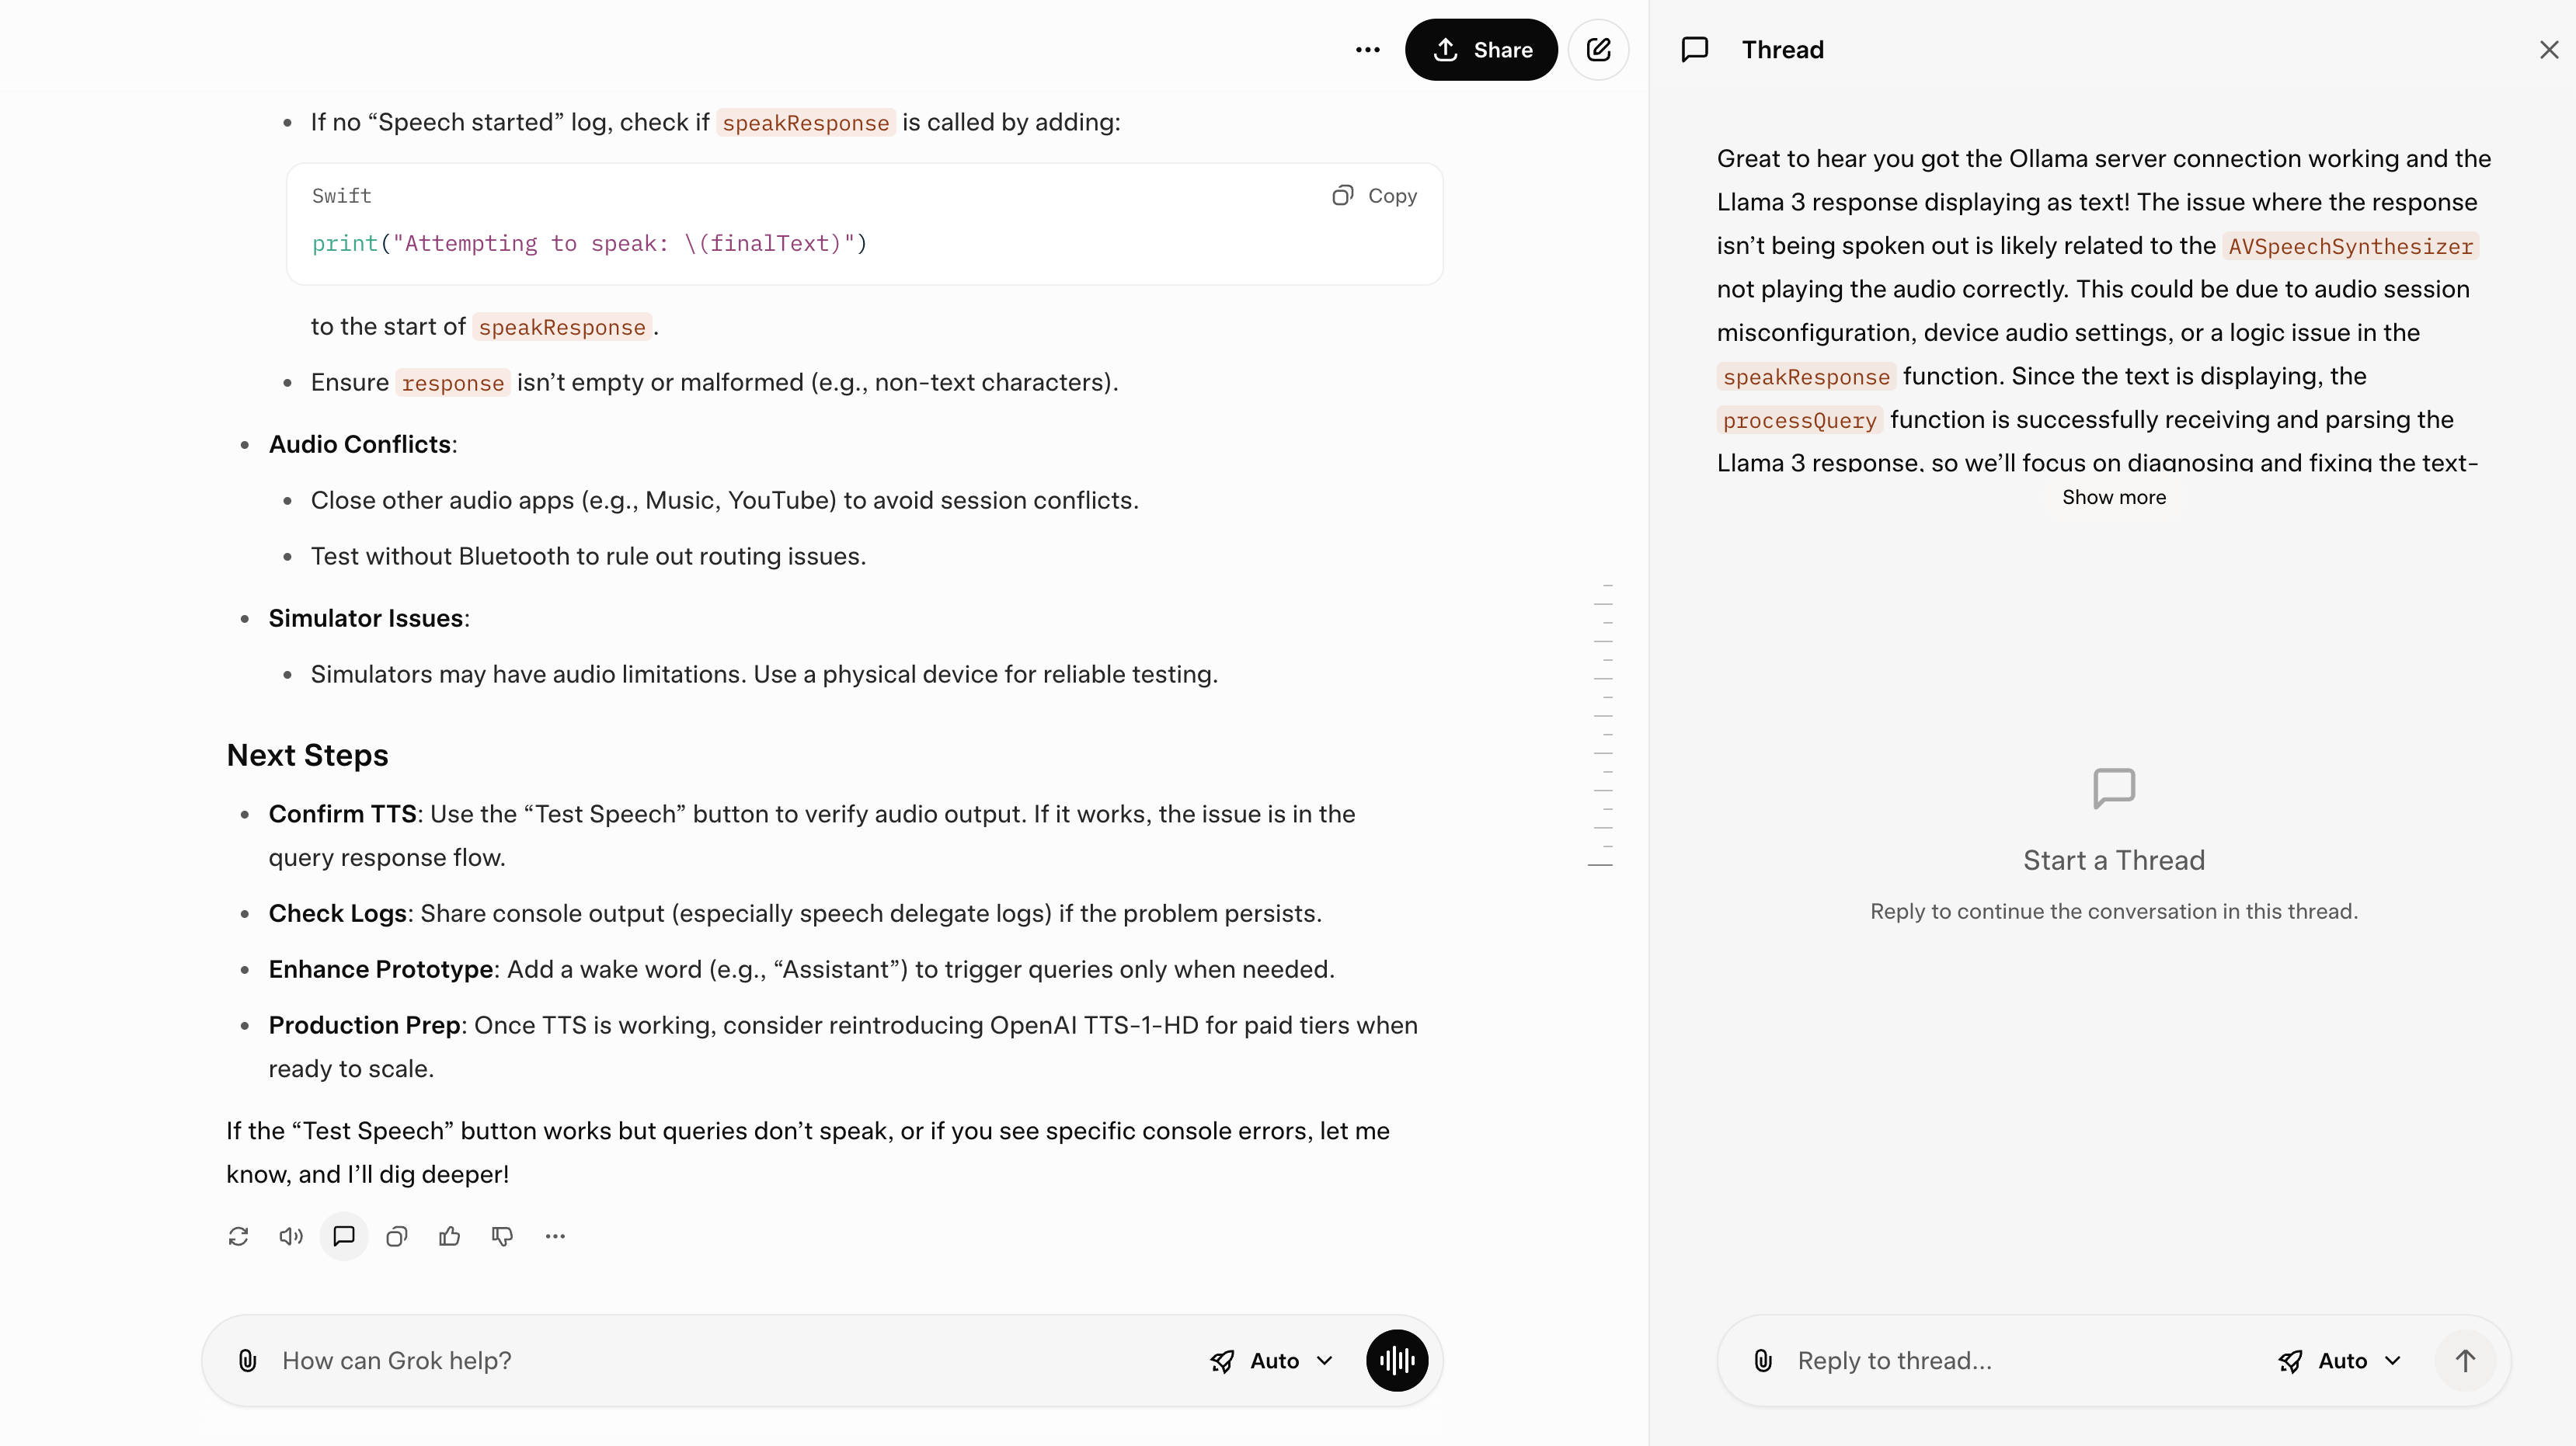Viewport: 2576px width, 1446px height.
Task: Copy the response using the copy icon
Action: [397, 1236]
